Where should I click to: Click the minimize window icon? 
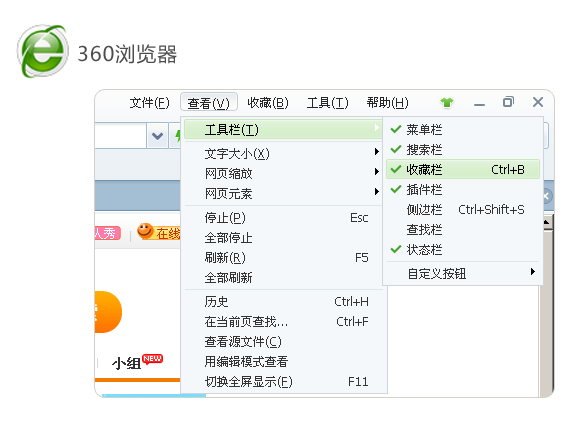coord(479,105)
